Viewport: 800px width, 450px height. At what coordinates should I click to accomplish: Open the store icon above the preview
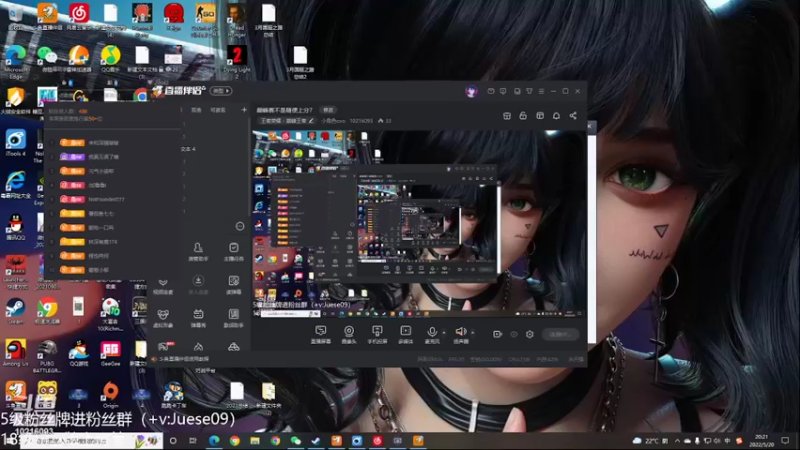507,116
